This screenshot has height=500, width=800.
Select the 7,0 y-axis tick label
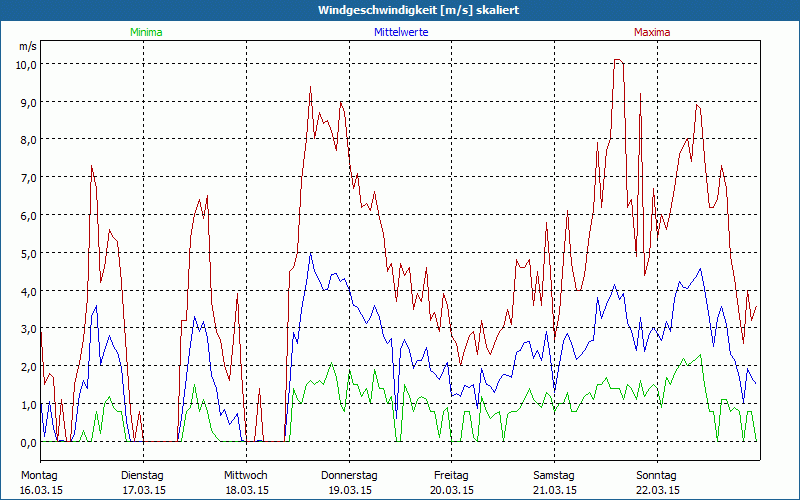tap(28, 178)
